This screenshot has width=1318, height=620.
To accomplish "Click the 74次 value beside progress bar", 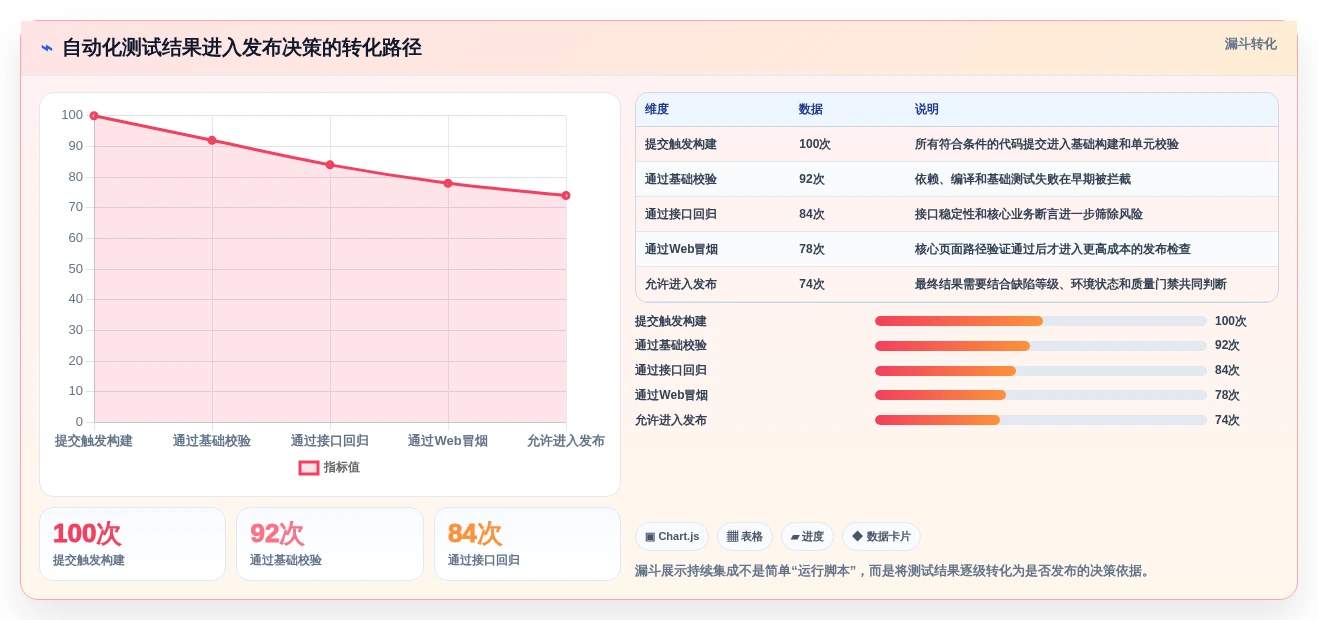I will tap(1227, 420).
